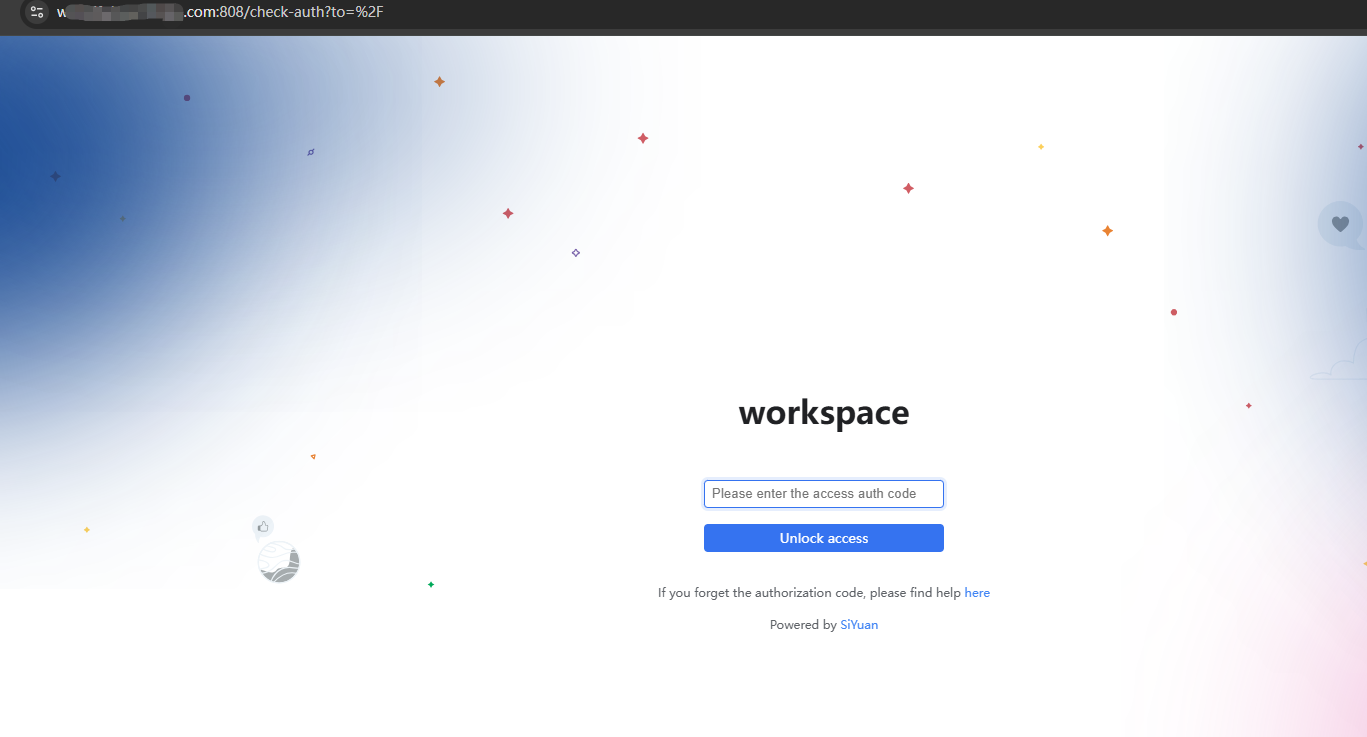Click the red dot below the heart bubble
The height and width of the screenshot is (737, 1367).
pos(1174,312)
